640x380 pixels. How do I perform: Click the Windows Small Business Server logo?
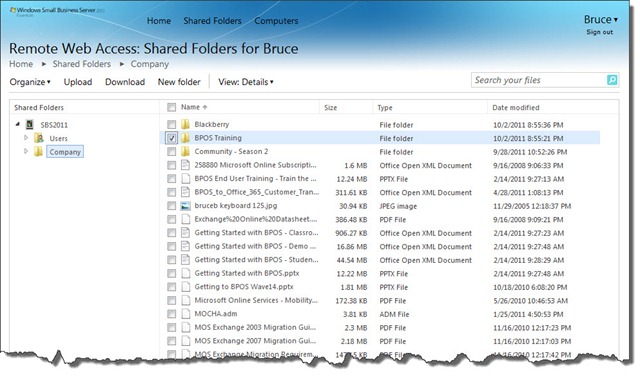pyautogui.click(x=57, y=11)
